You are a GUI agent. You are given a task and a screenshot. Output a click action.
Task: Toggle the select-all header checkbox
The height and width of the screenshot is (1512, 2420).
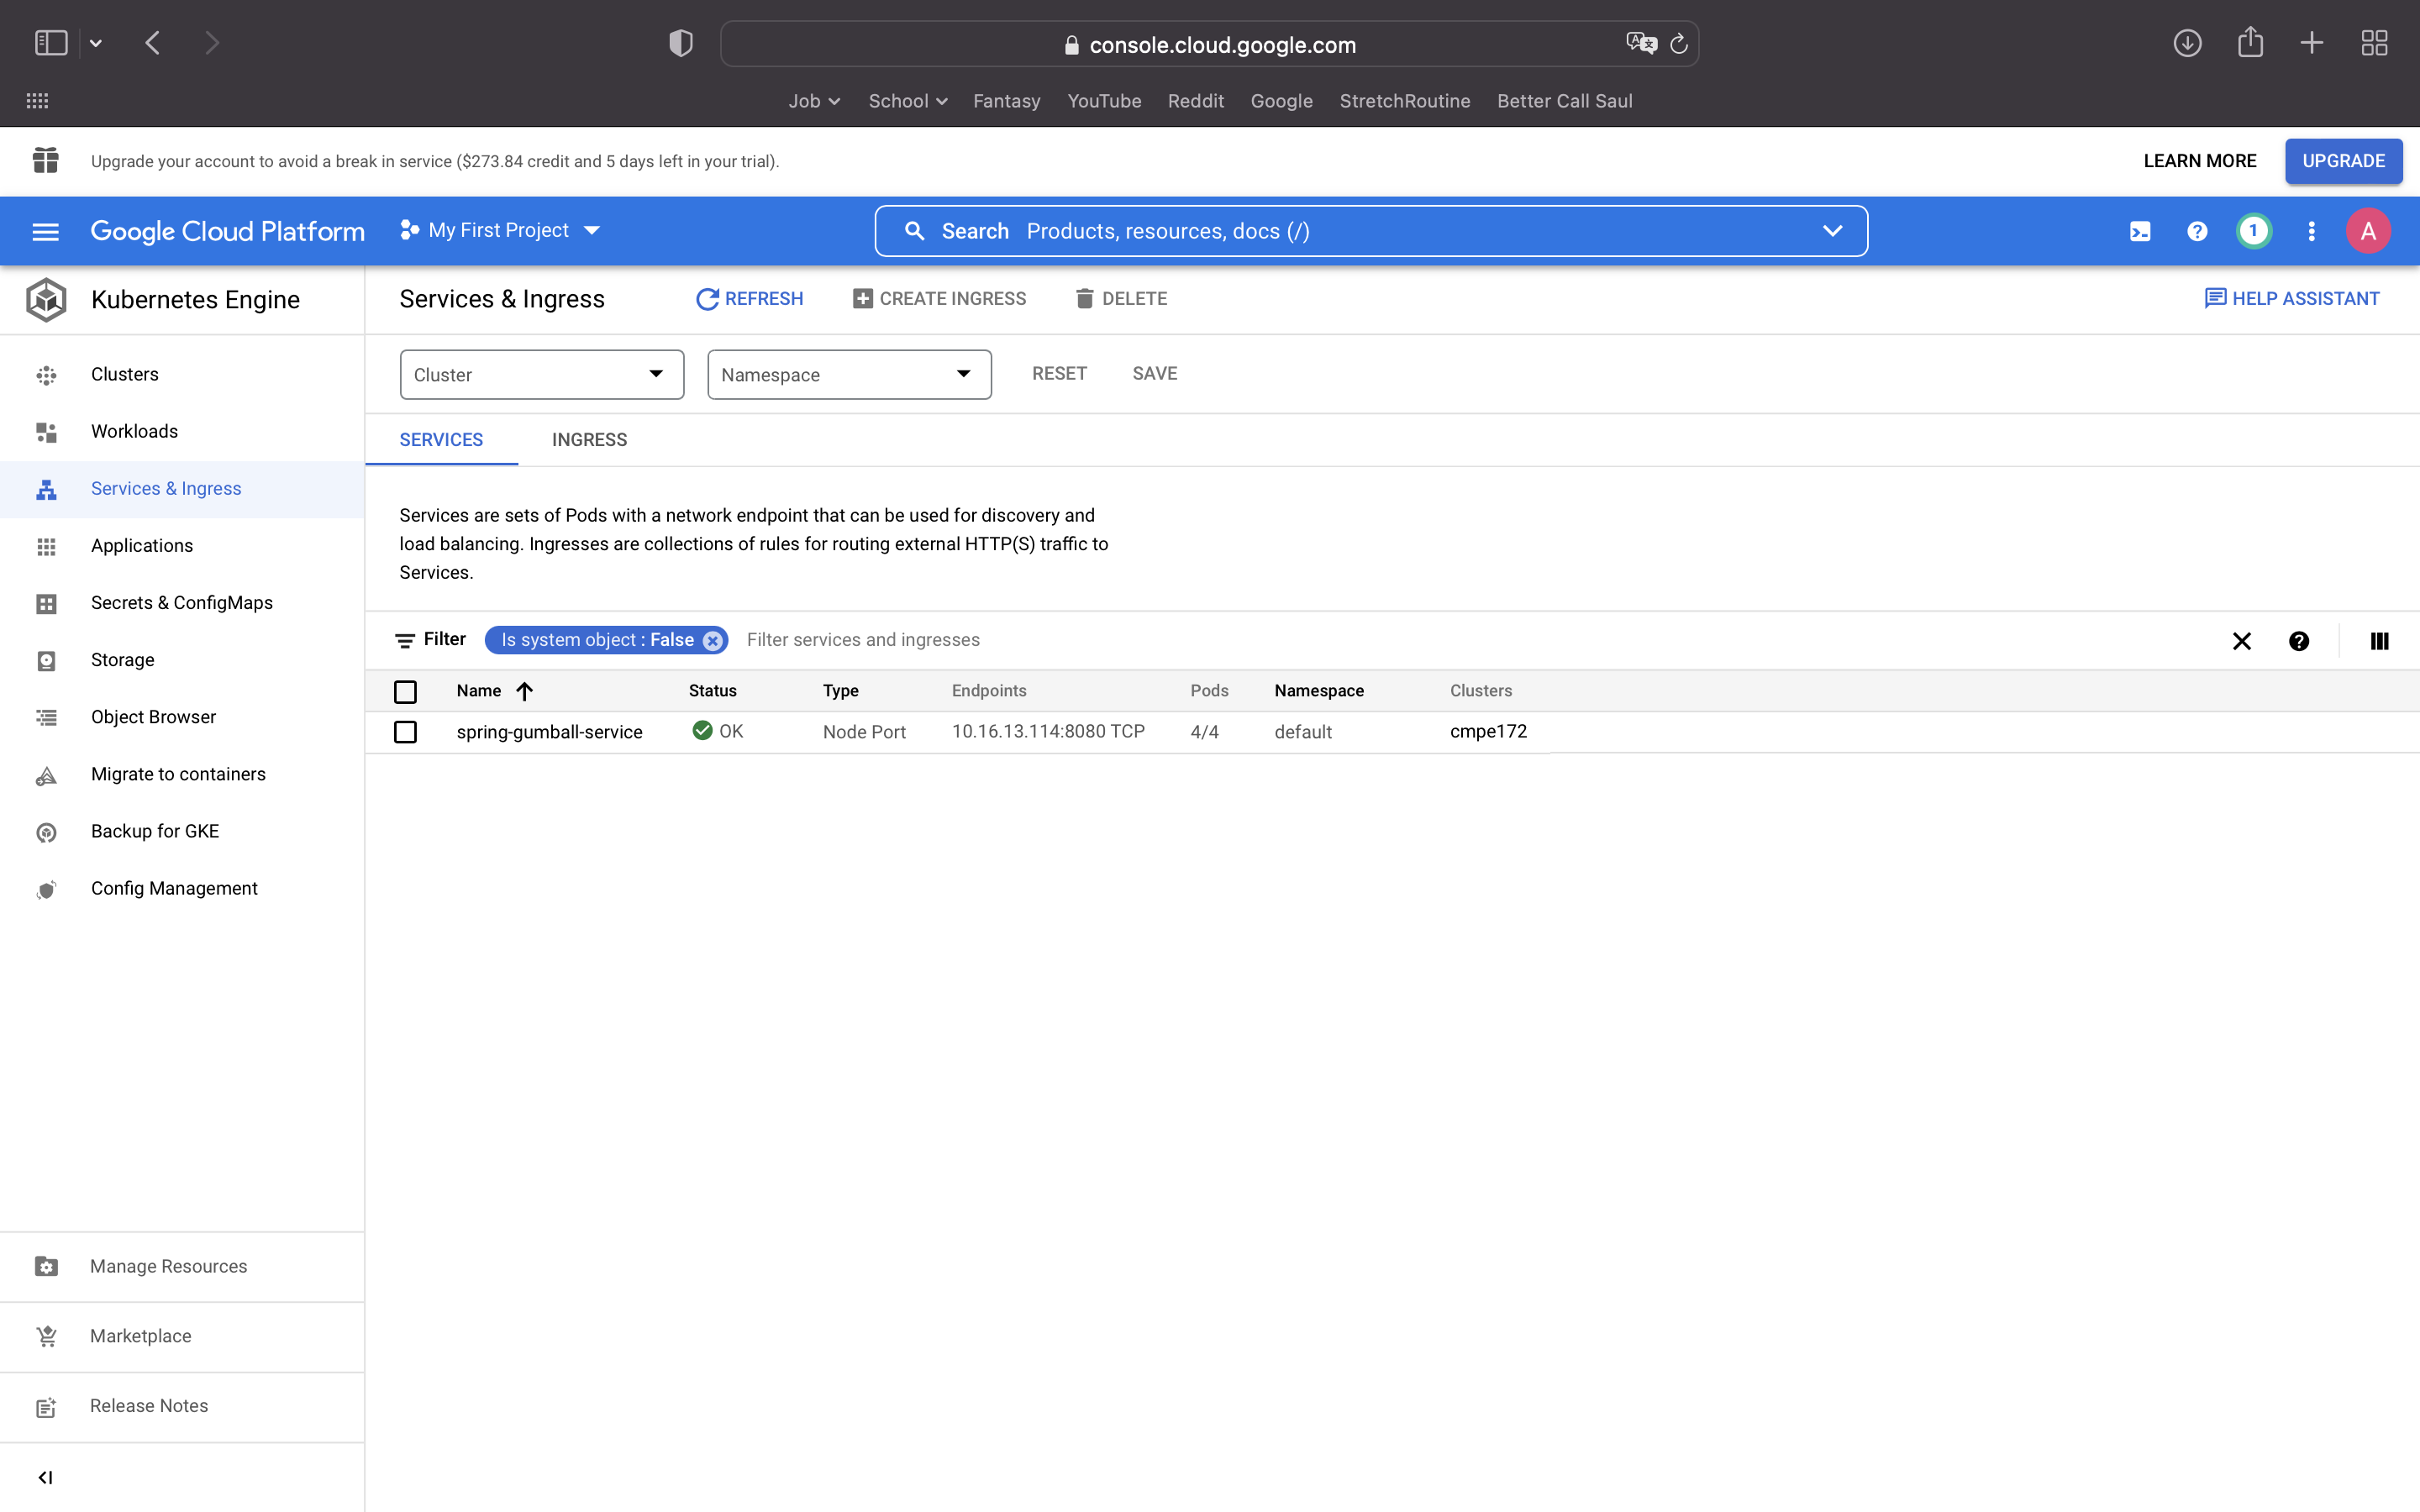tap(405, 691)
